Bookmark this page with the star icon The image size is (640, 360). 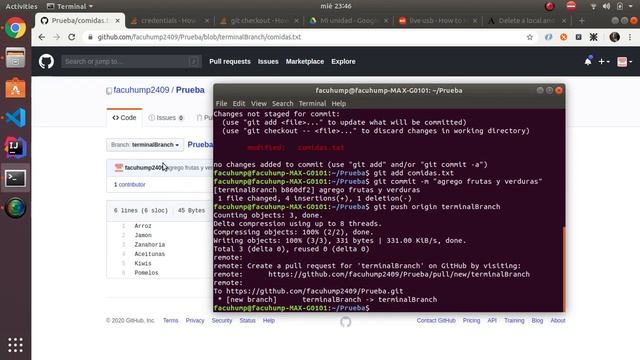click(x=530, y=37)
